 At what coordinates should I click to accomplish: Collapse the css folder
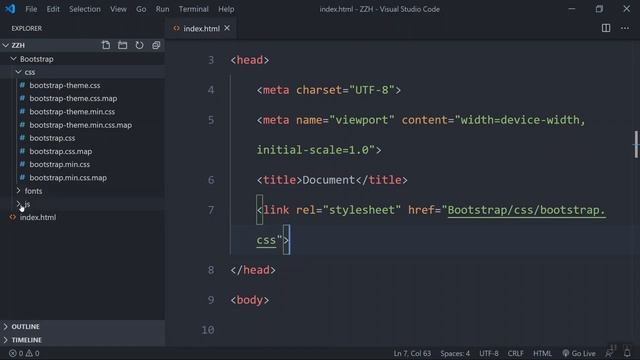coord(18,72)
